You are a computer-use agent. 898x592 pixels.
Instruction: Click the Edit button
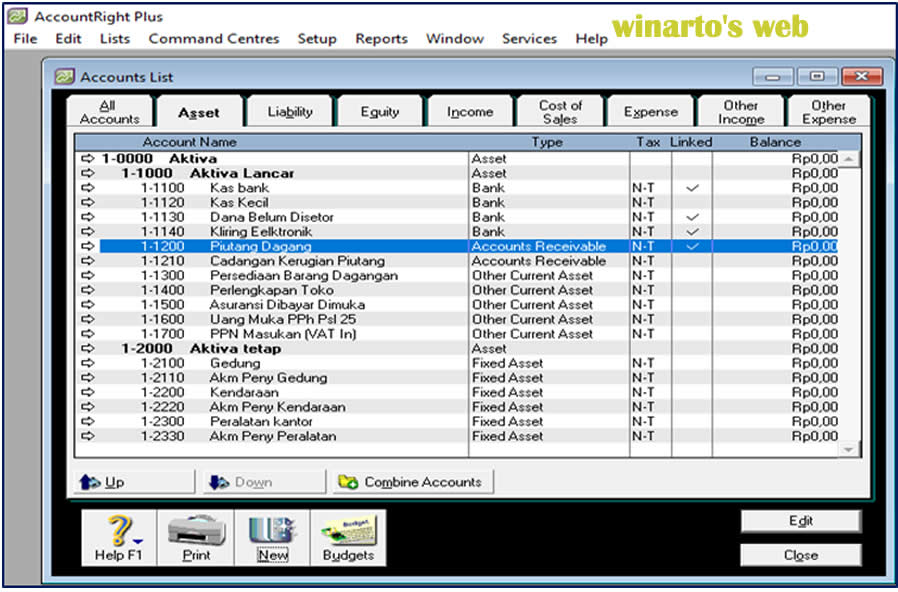point(800,521)
